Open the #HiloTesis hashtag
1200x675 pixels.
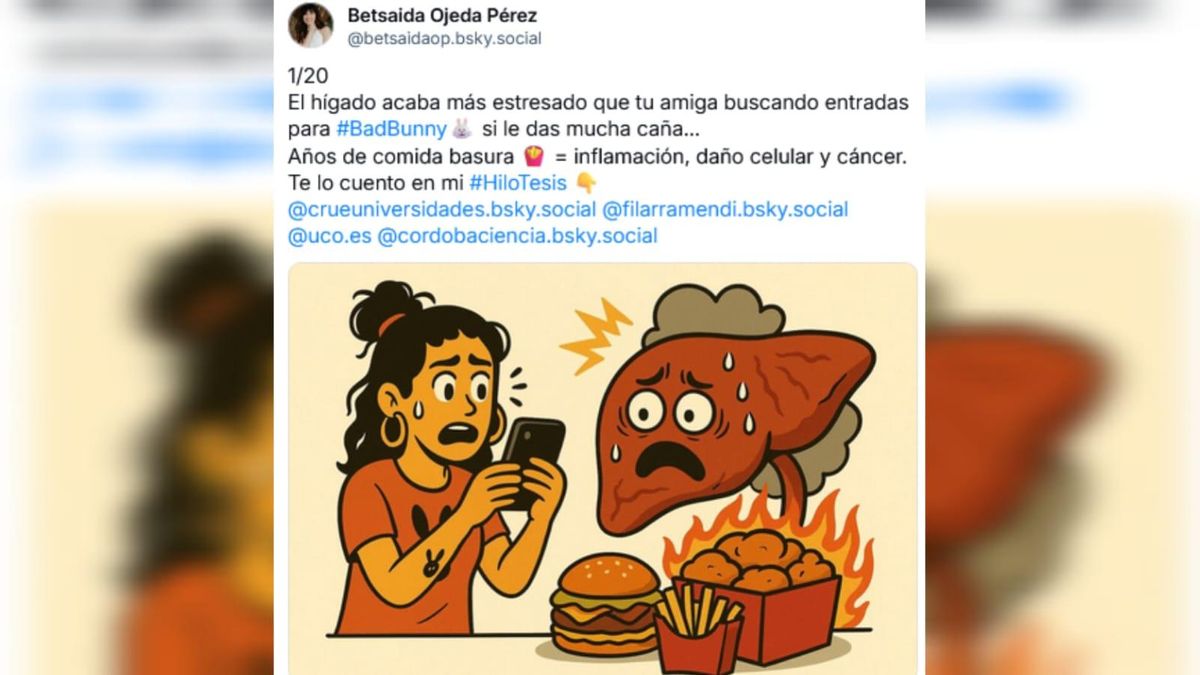point(520,183)
